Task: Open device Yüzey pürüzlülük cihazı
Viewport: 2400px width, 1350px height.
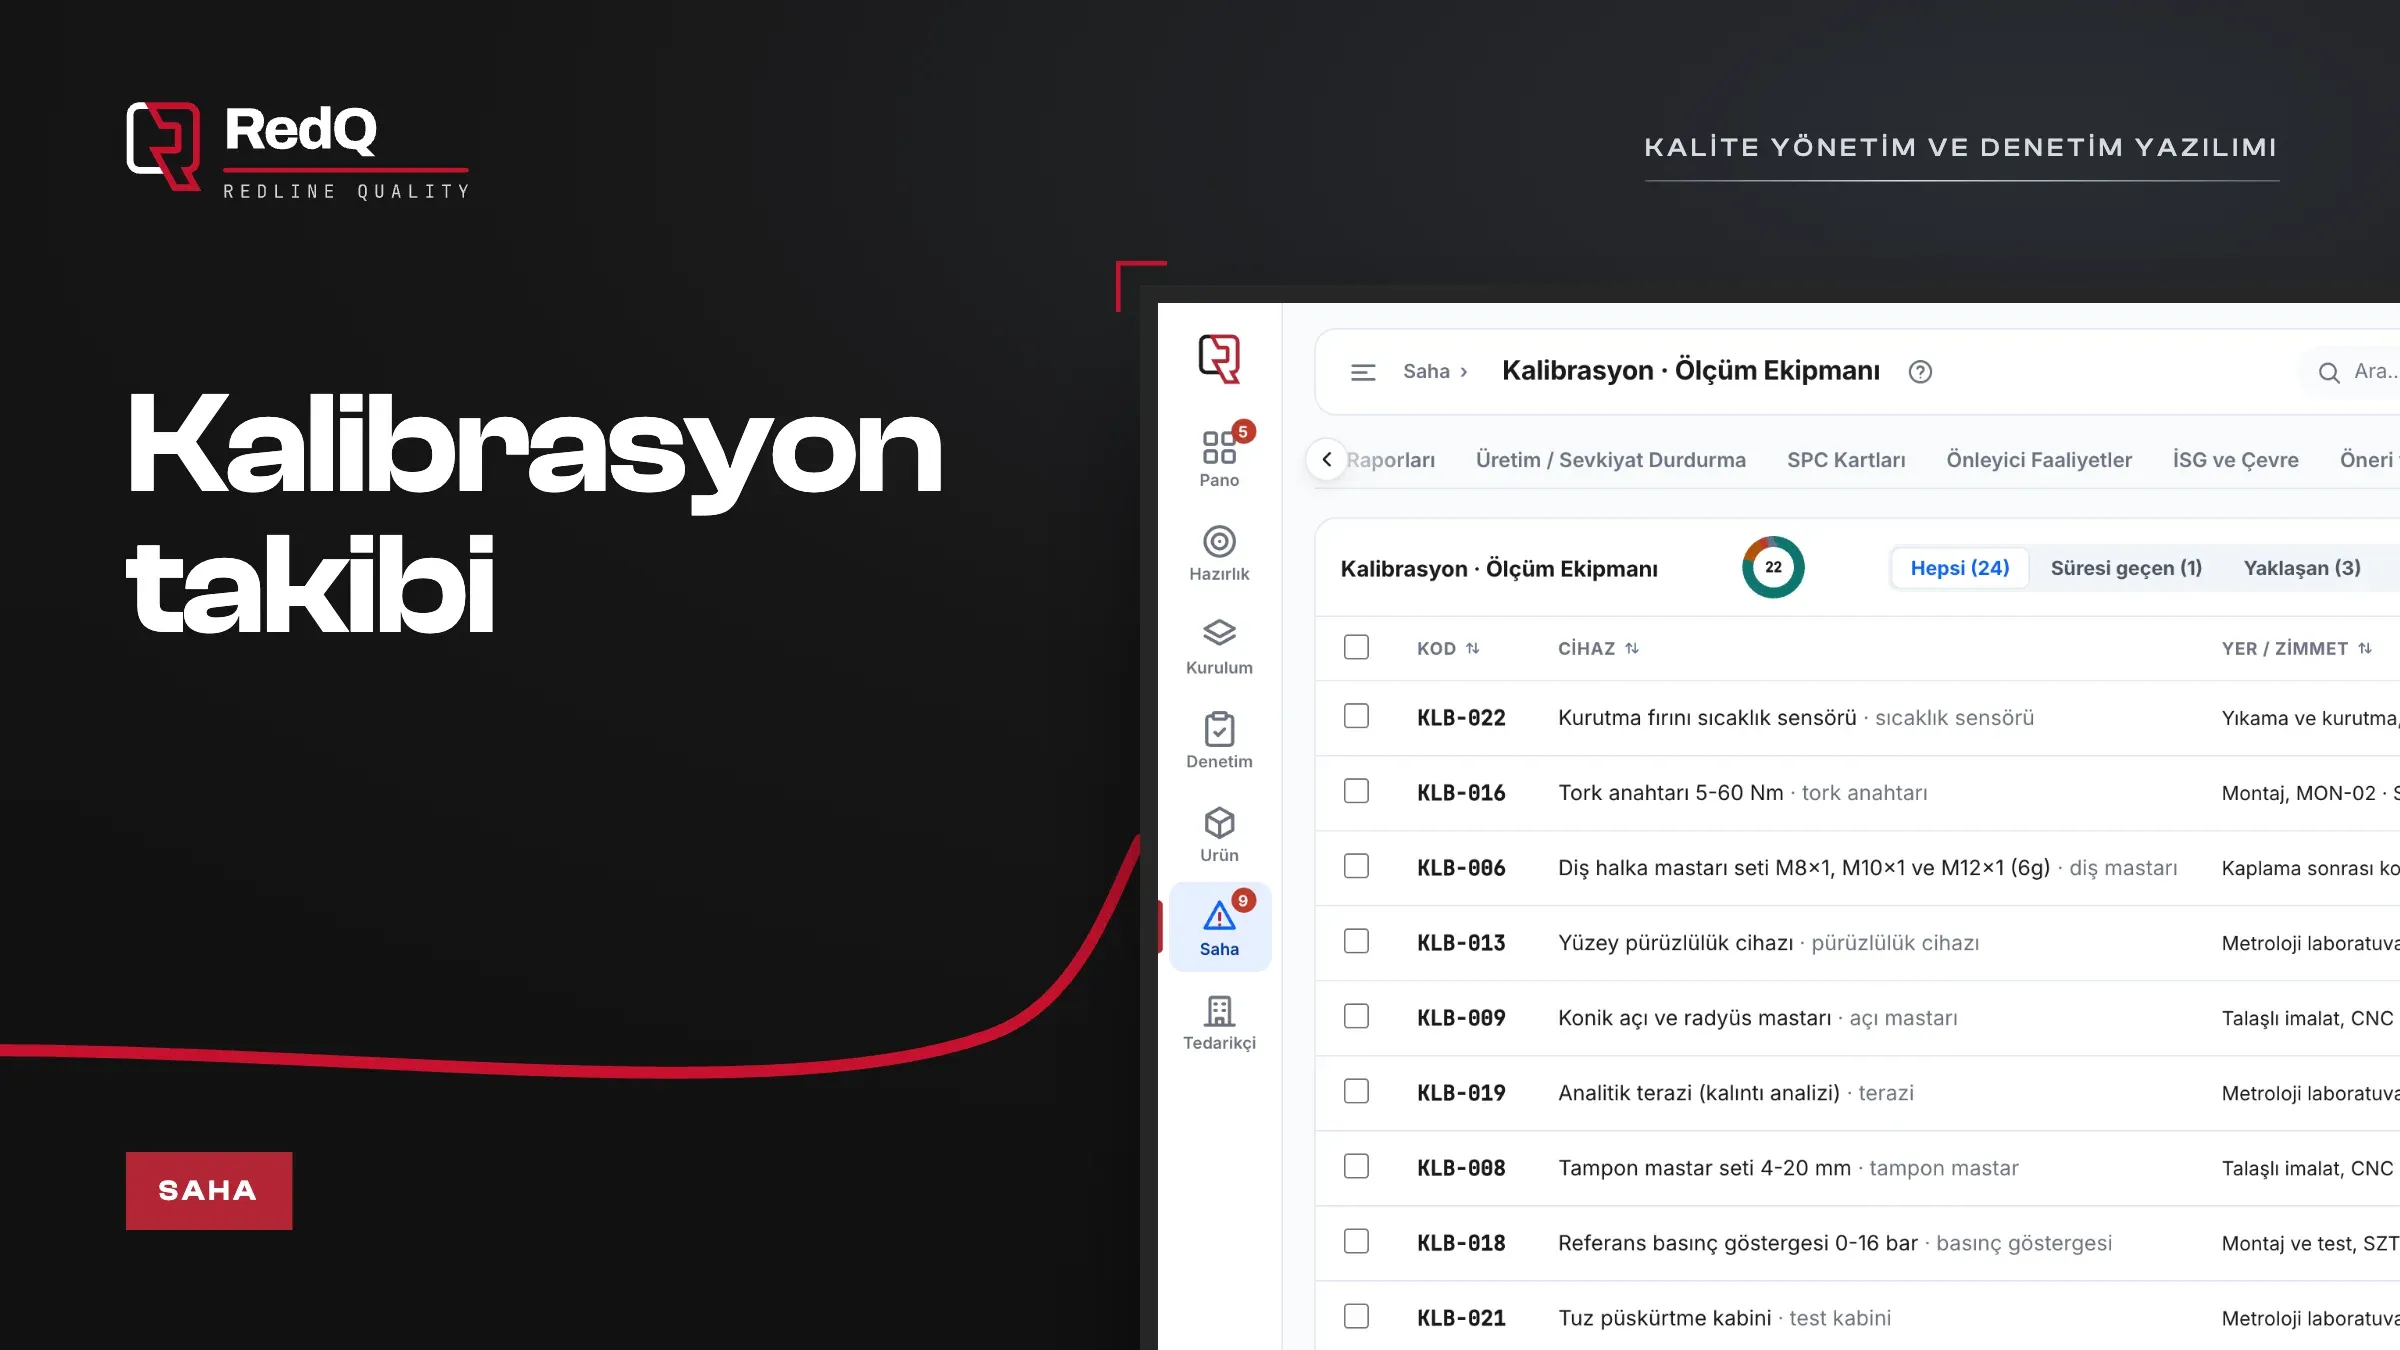Action: (1676, 943)
